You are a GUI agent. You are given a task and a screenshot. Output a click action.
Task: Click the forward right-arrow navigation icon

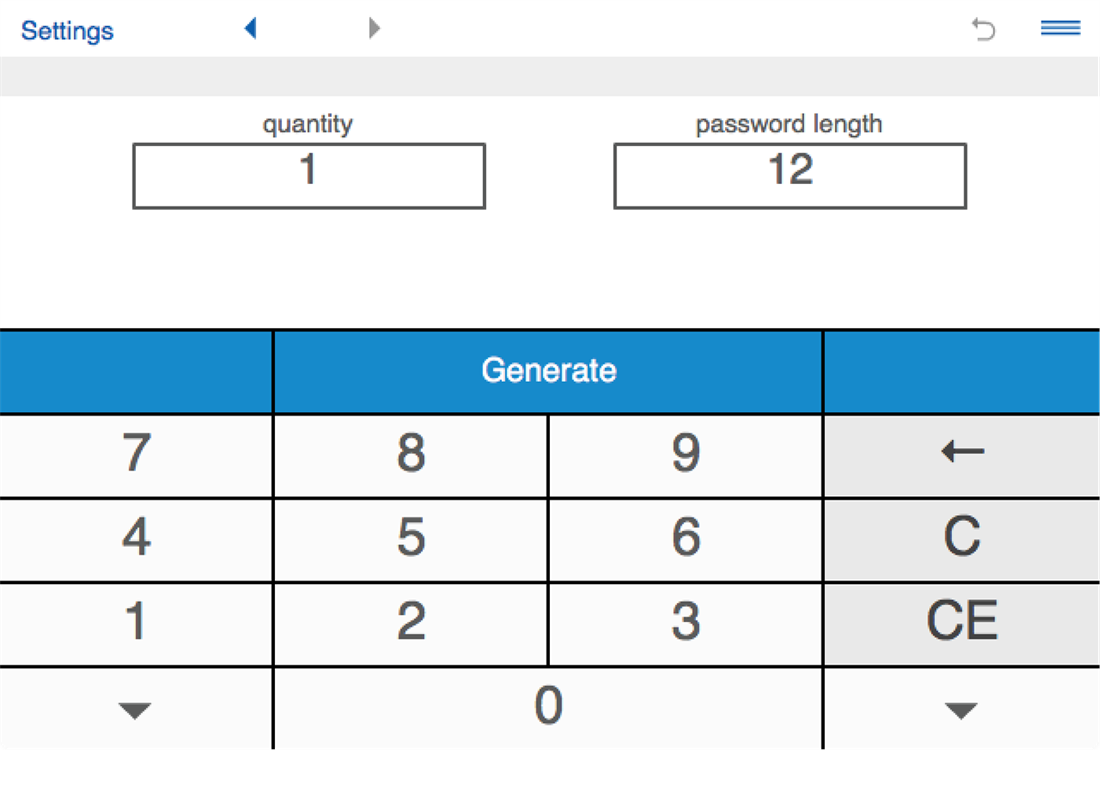374,29
